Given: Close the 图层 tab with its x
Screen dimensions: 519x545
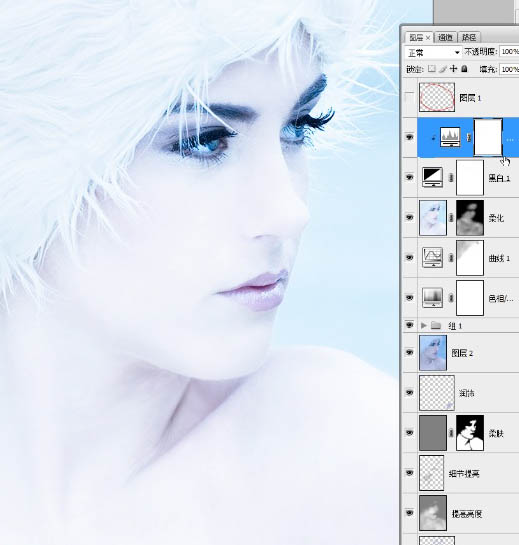Looking at the screenshot, I should (428, 38).
